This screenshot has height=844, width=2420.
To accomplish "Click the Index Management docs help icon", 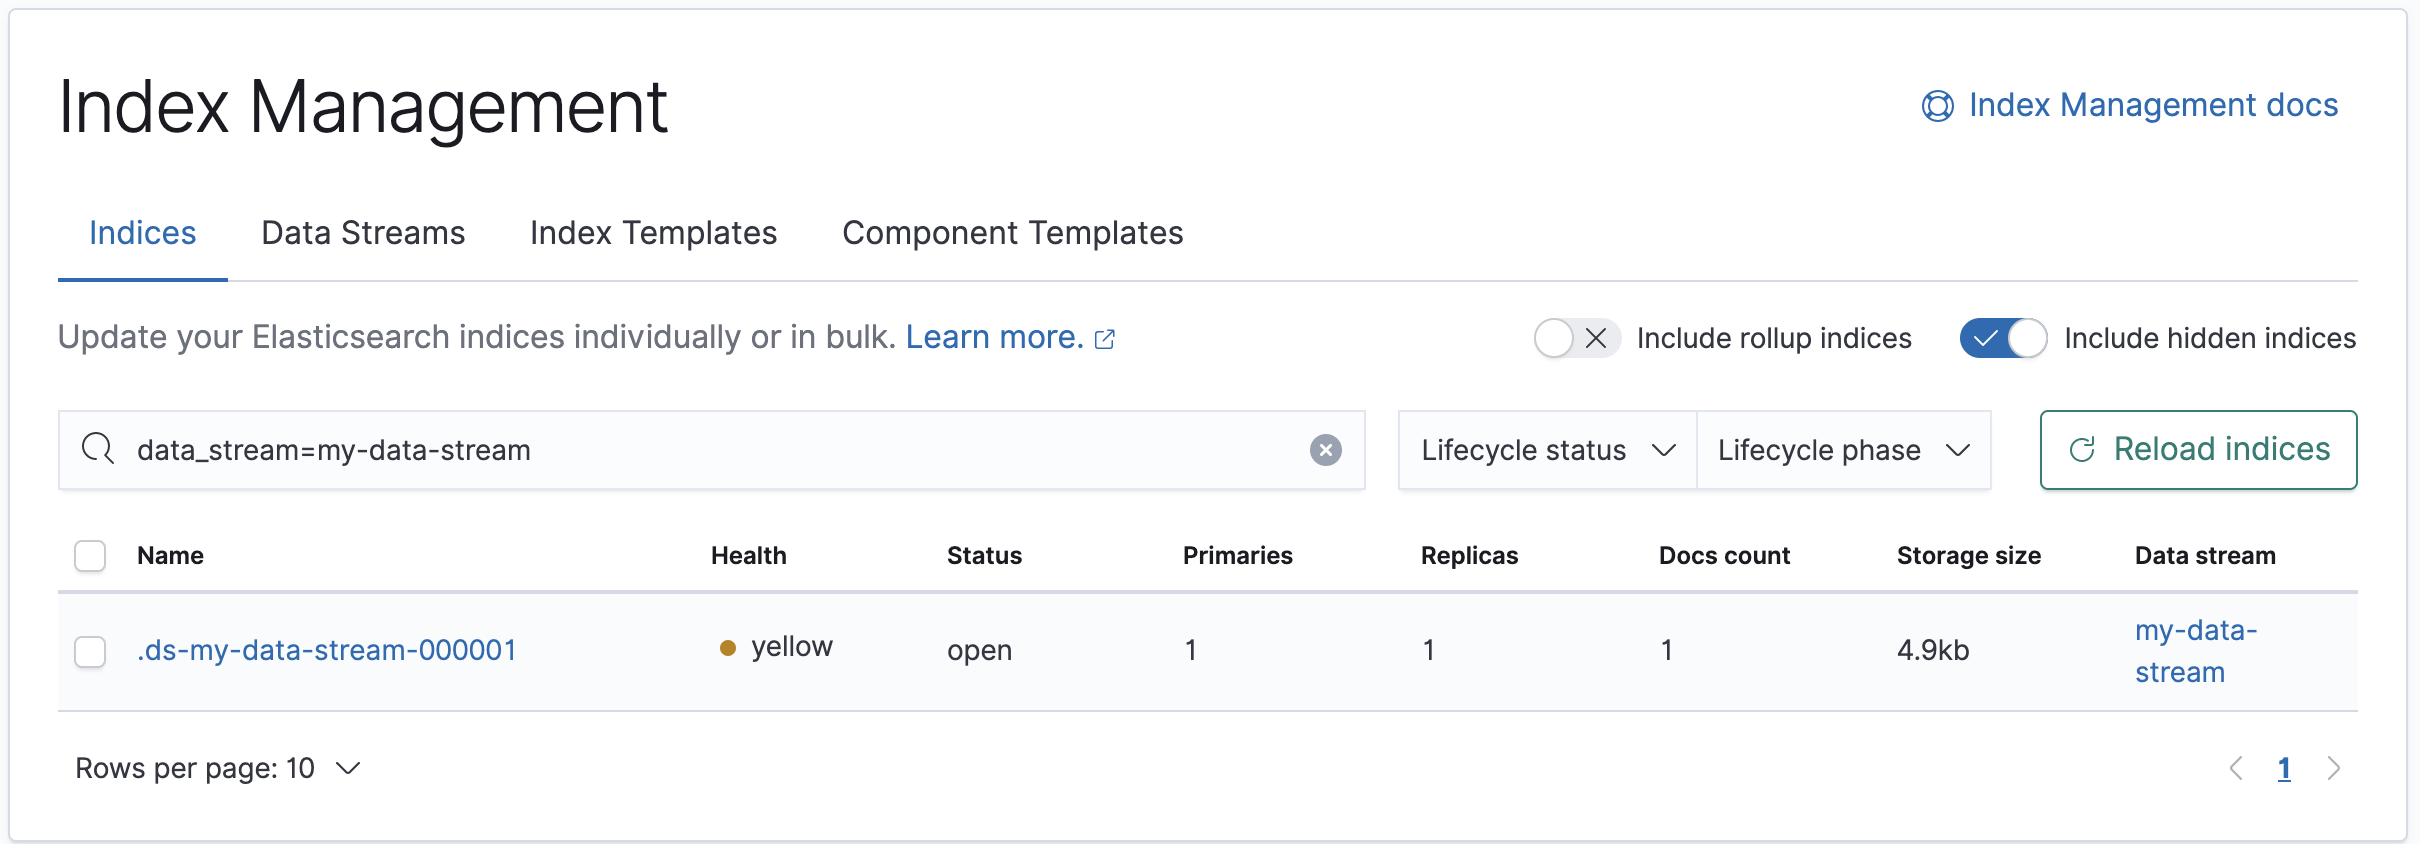I will pyautogui.click(x=1937, y=106).
